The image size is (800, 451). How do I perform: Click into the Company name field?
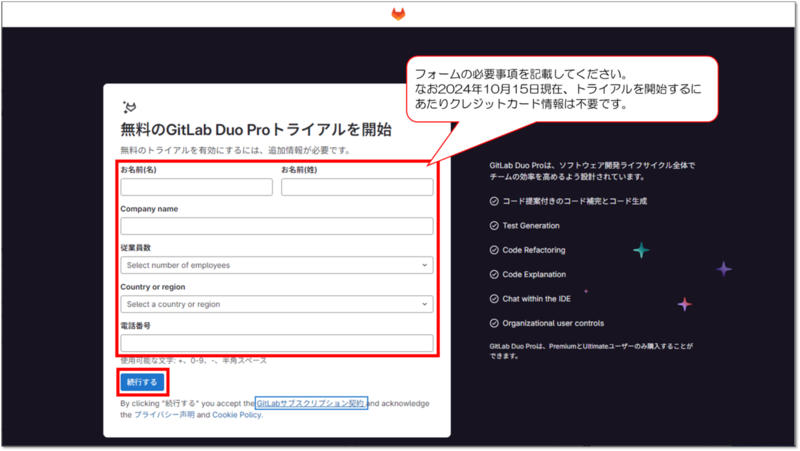277,226
